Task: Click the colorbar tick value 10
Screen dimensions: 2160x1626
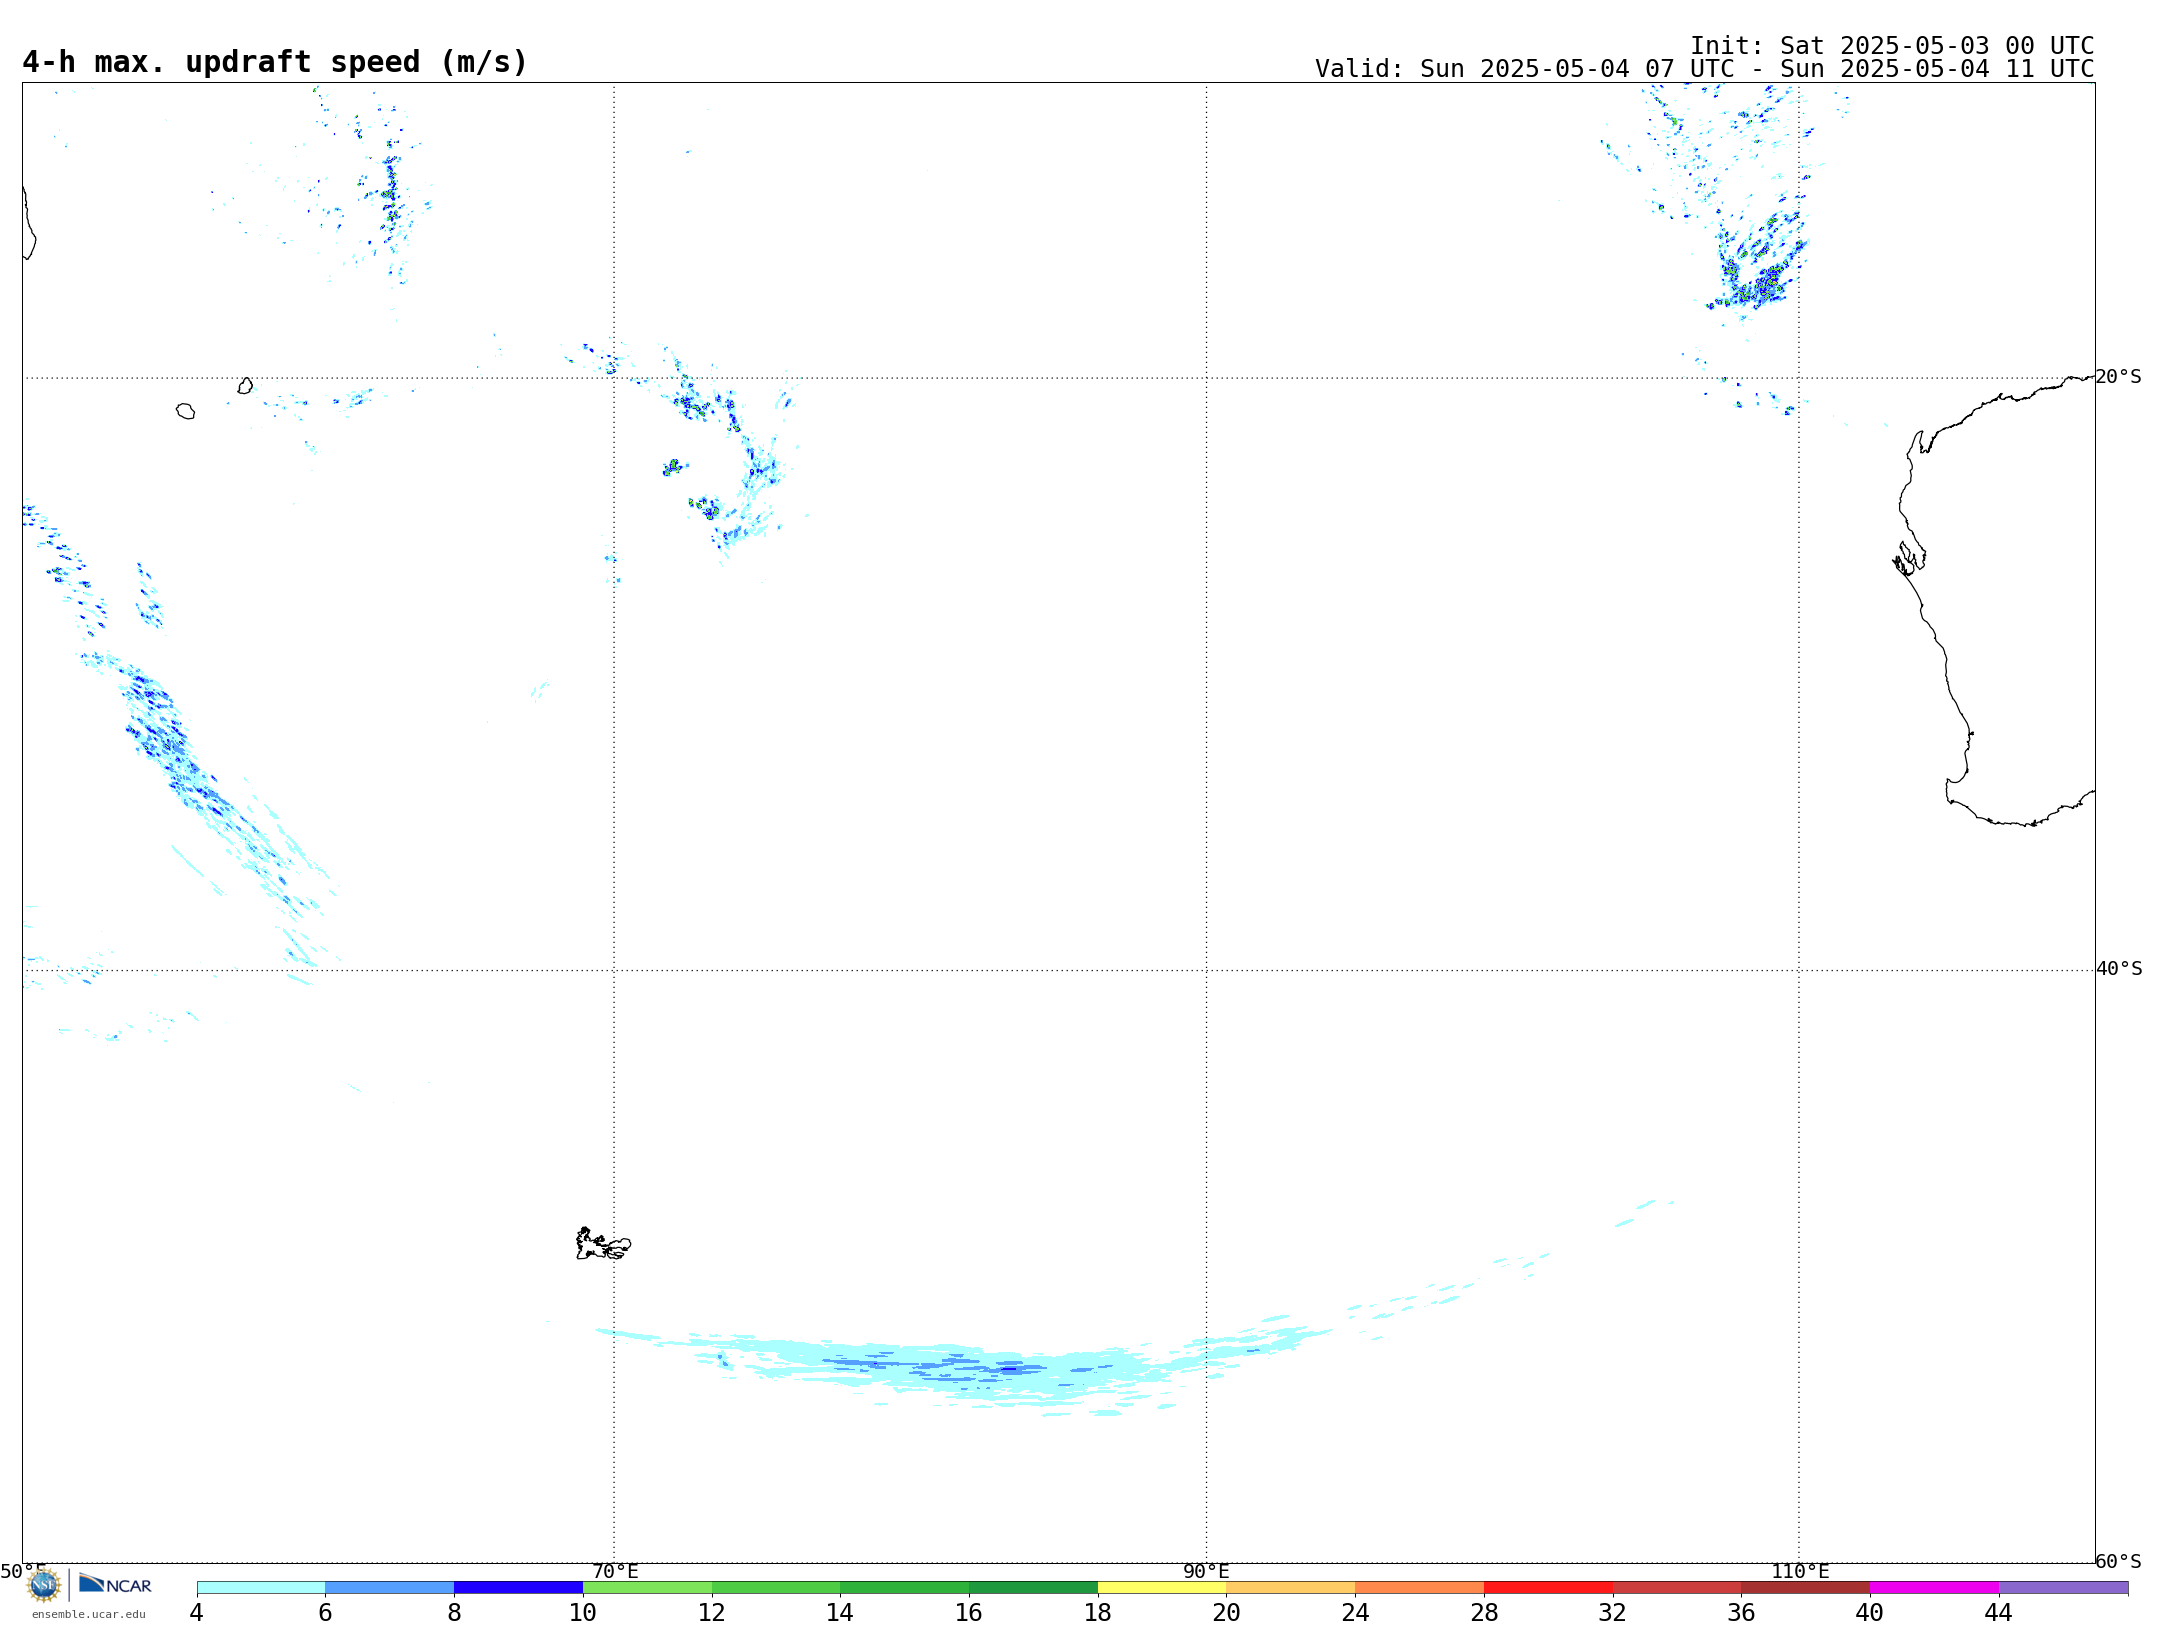Action: coord(583,1612)
